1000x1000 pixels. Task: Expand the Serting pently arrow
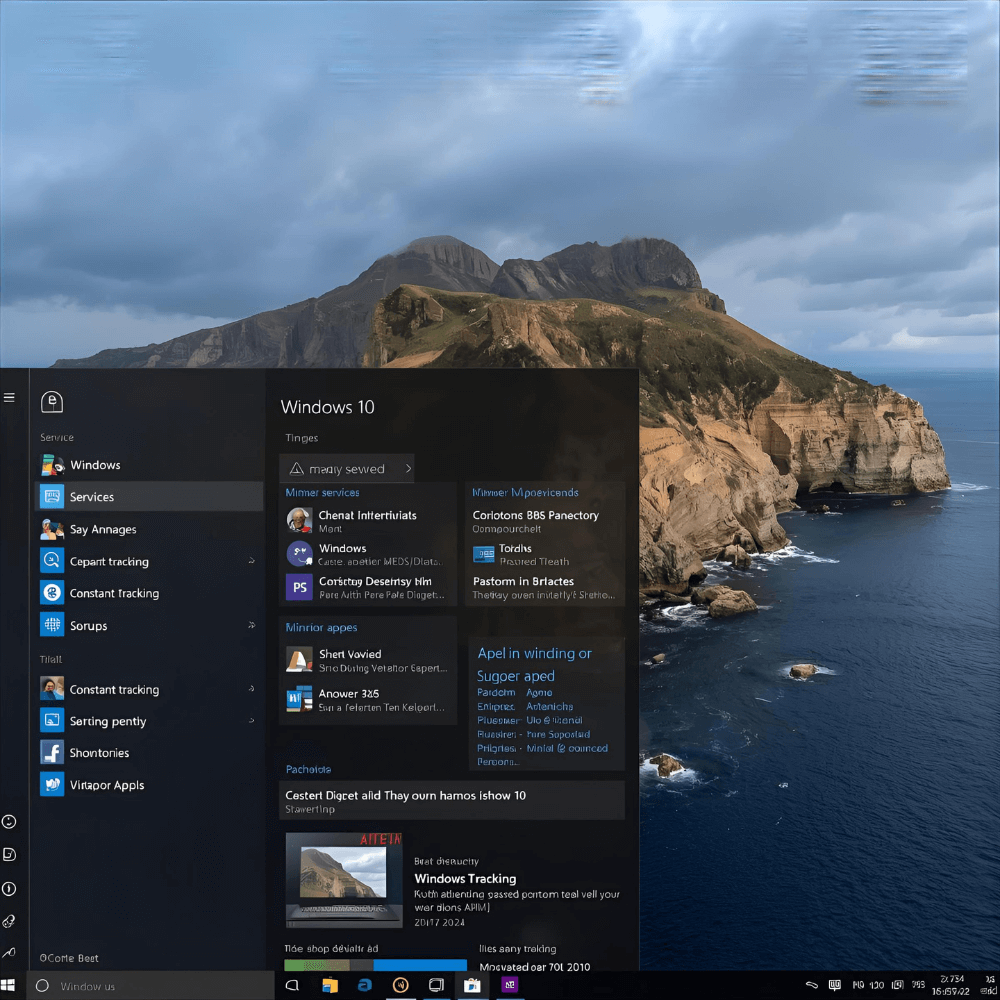(251, 721)
